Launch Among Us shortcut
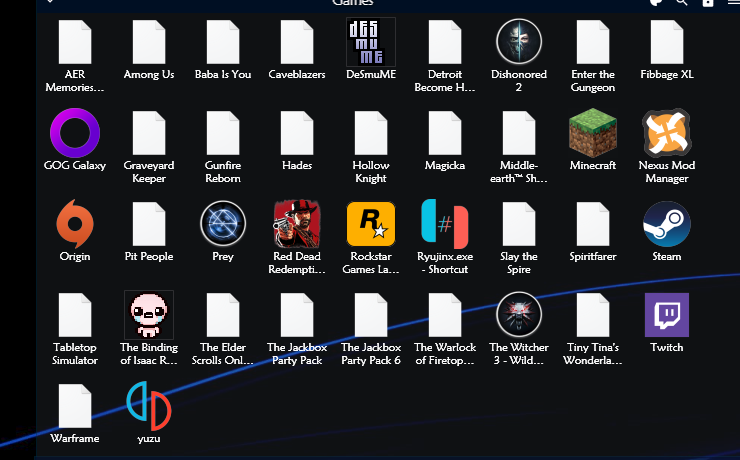The width and height of the screenshot is (740, 460). pos(149,42)
